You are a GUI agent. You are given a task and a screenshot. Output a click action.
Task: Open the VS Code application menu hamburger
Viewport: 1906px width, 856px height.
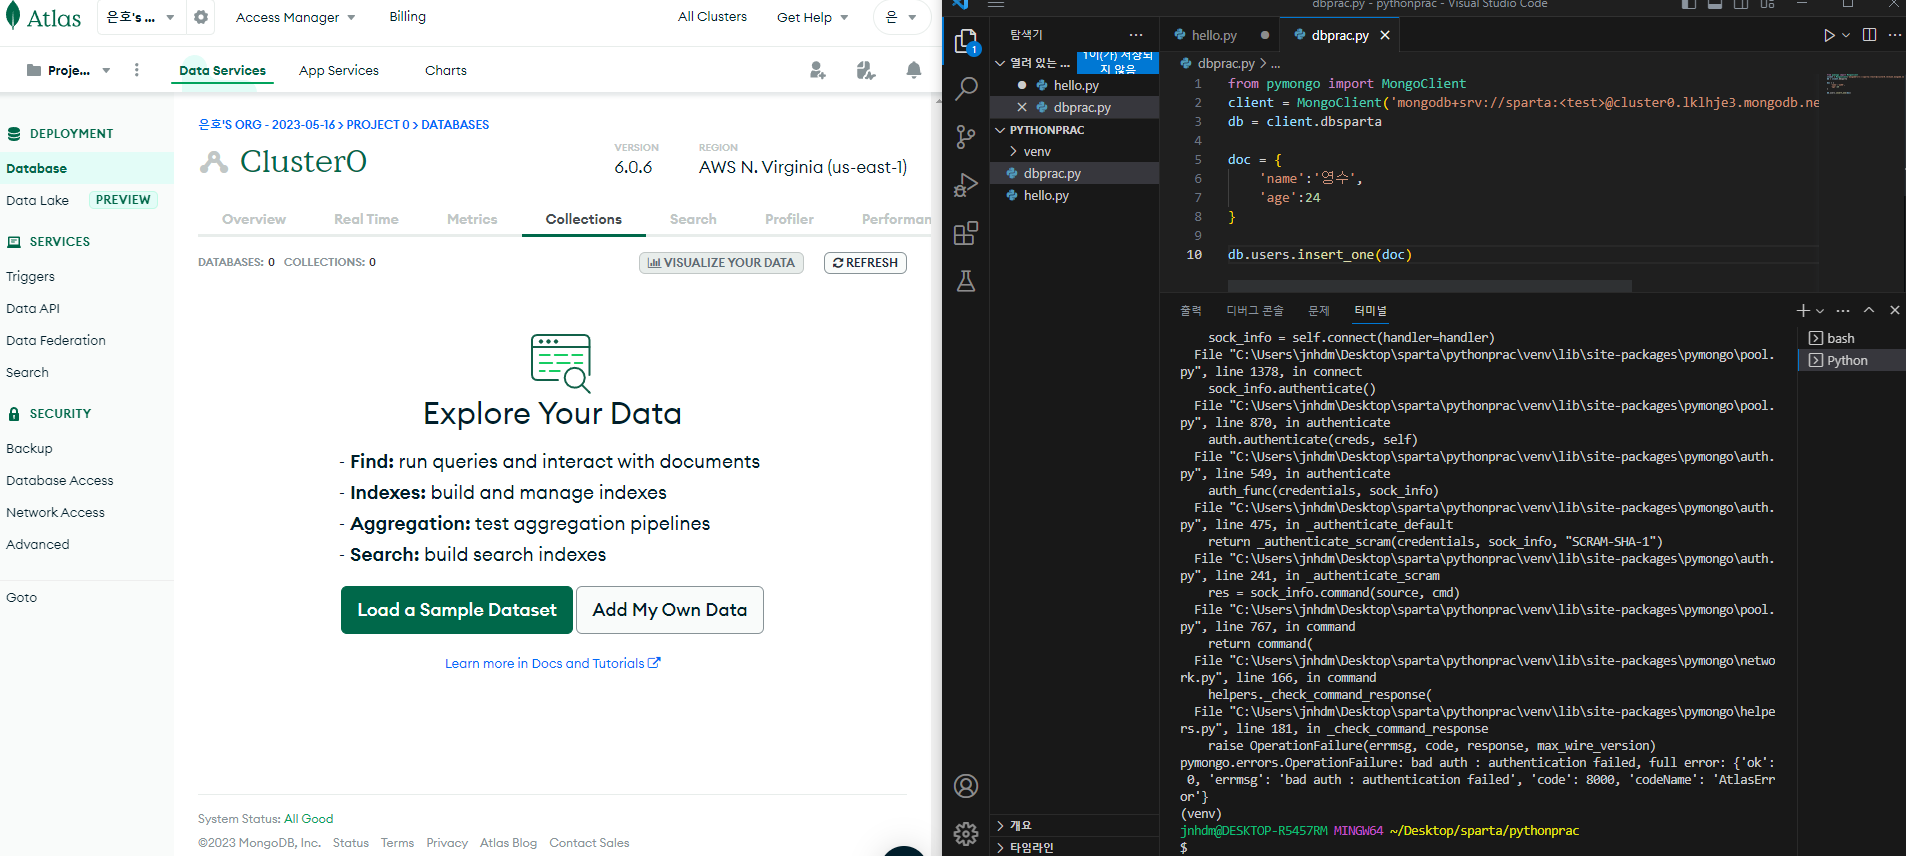(996, 4)
